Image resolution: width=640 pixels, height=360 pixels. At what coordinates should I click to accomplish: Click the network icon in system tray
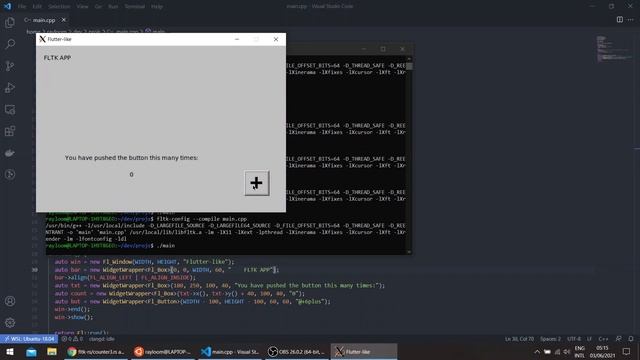coord(557,351)
